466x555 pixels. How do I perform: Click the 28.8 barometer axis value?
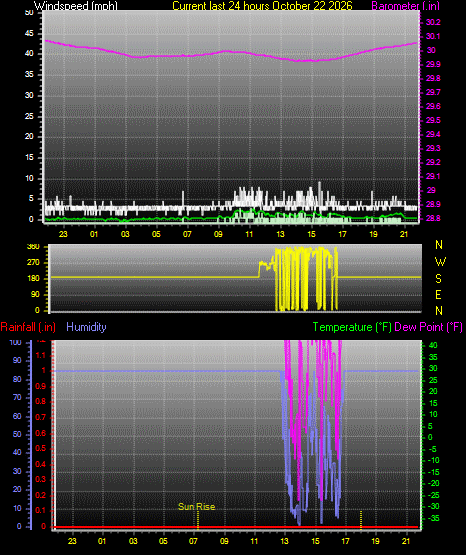(433, 218)
